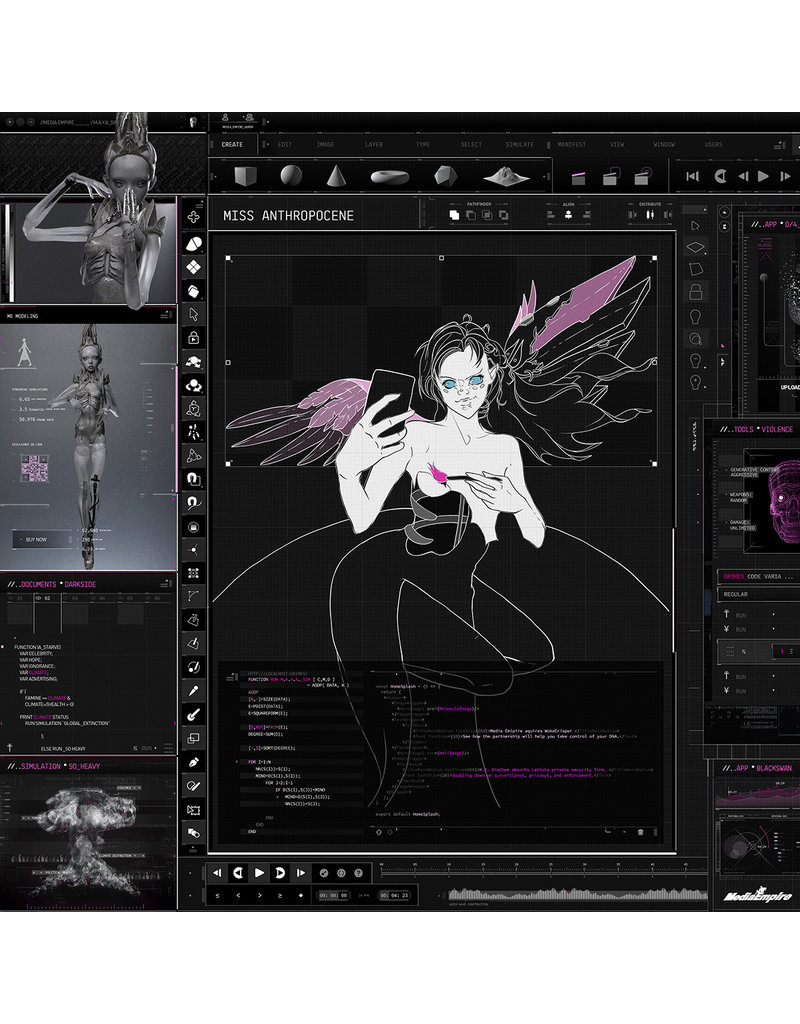Toggle DAMAGE: UNLIMITED in the Tools Violence panel
The image size is (800, 1024).
(740, 524)
